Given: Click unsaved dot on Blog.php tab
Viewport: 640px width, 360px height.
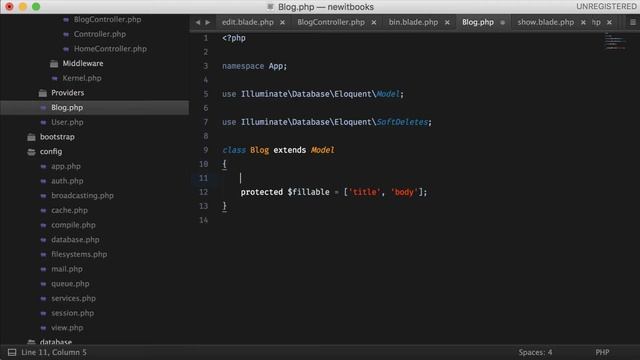Looking at the screenshot, I should click(x=503, y=22).
